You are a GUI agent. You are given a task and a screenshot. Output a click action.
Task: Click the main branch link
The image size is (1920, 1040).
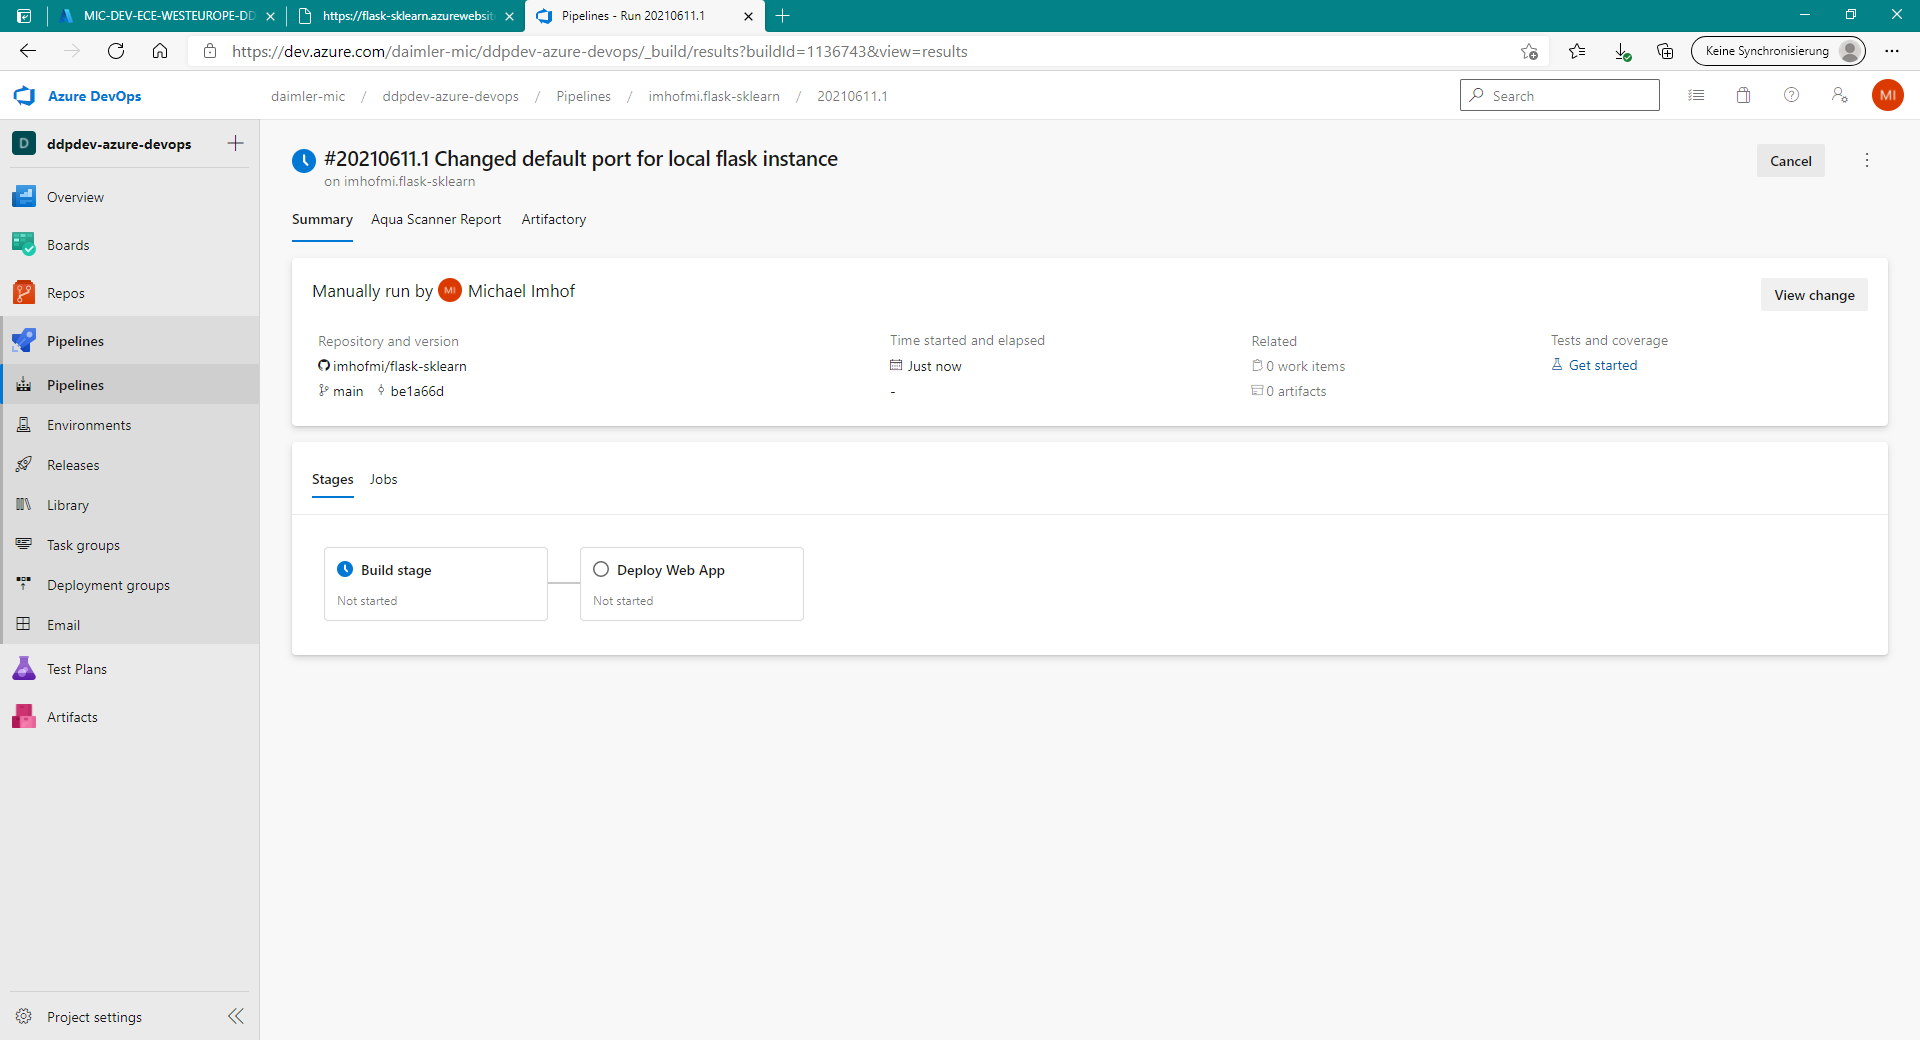[348, 391]
